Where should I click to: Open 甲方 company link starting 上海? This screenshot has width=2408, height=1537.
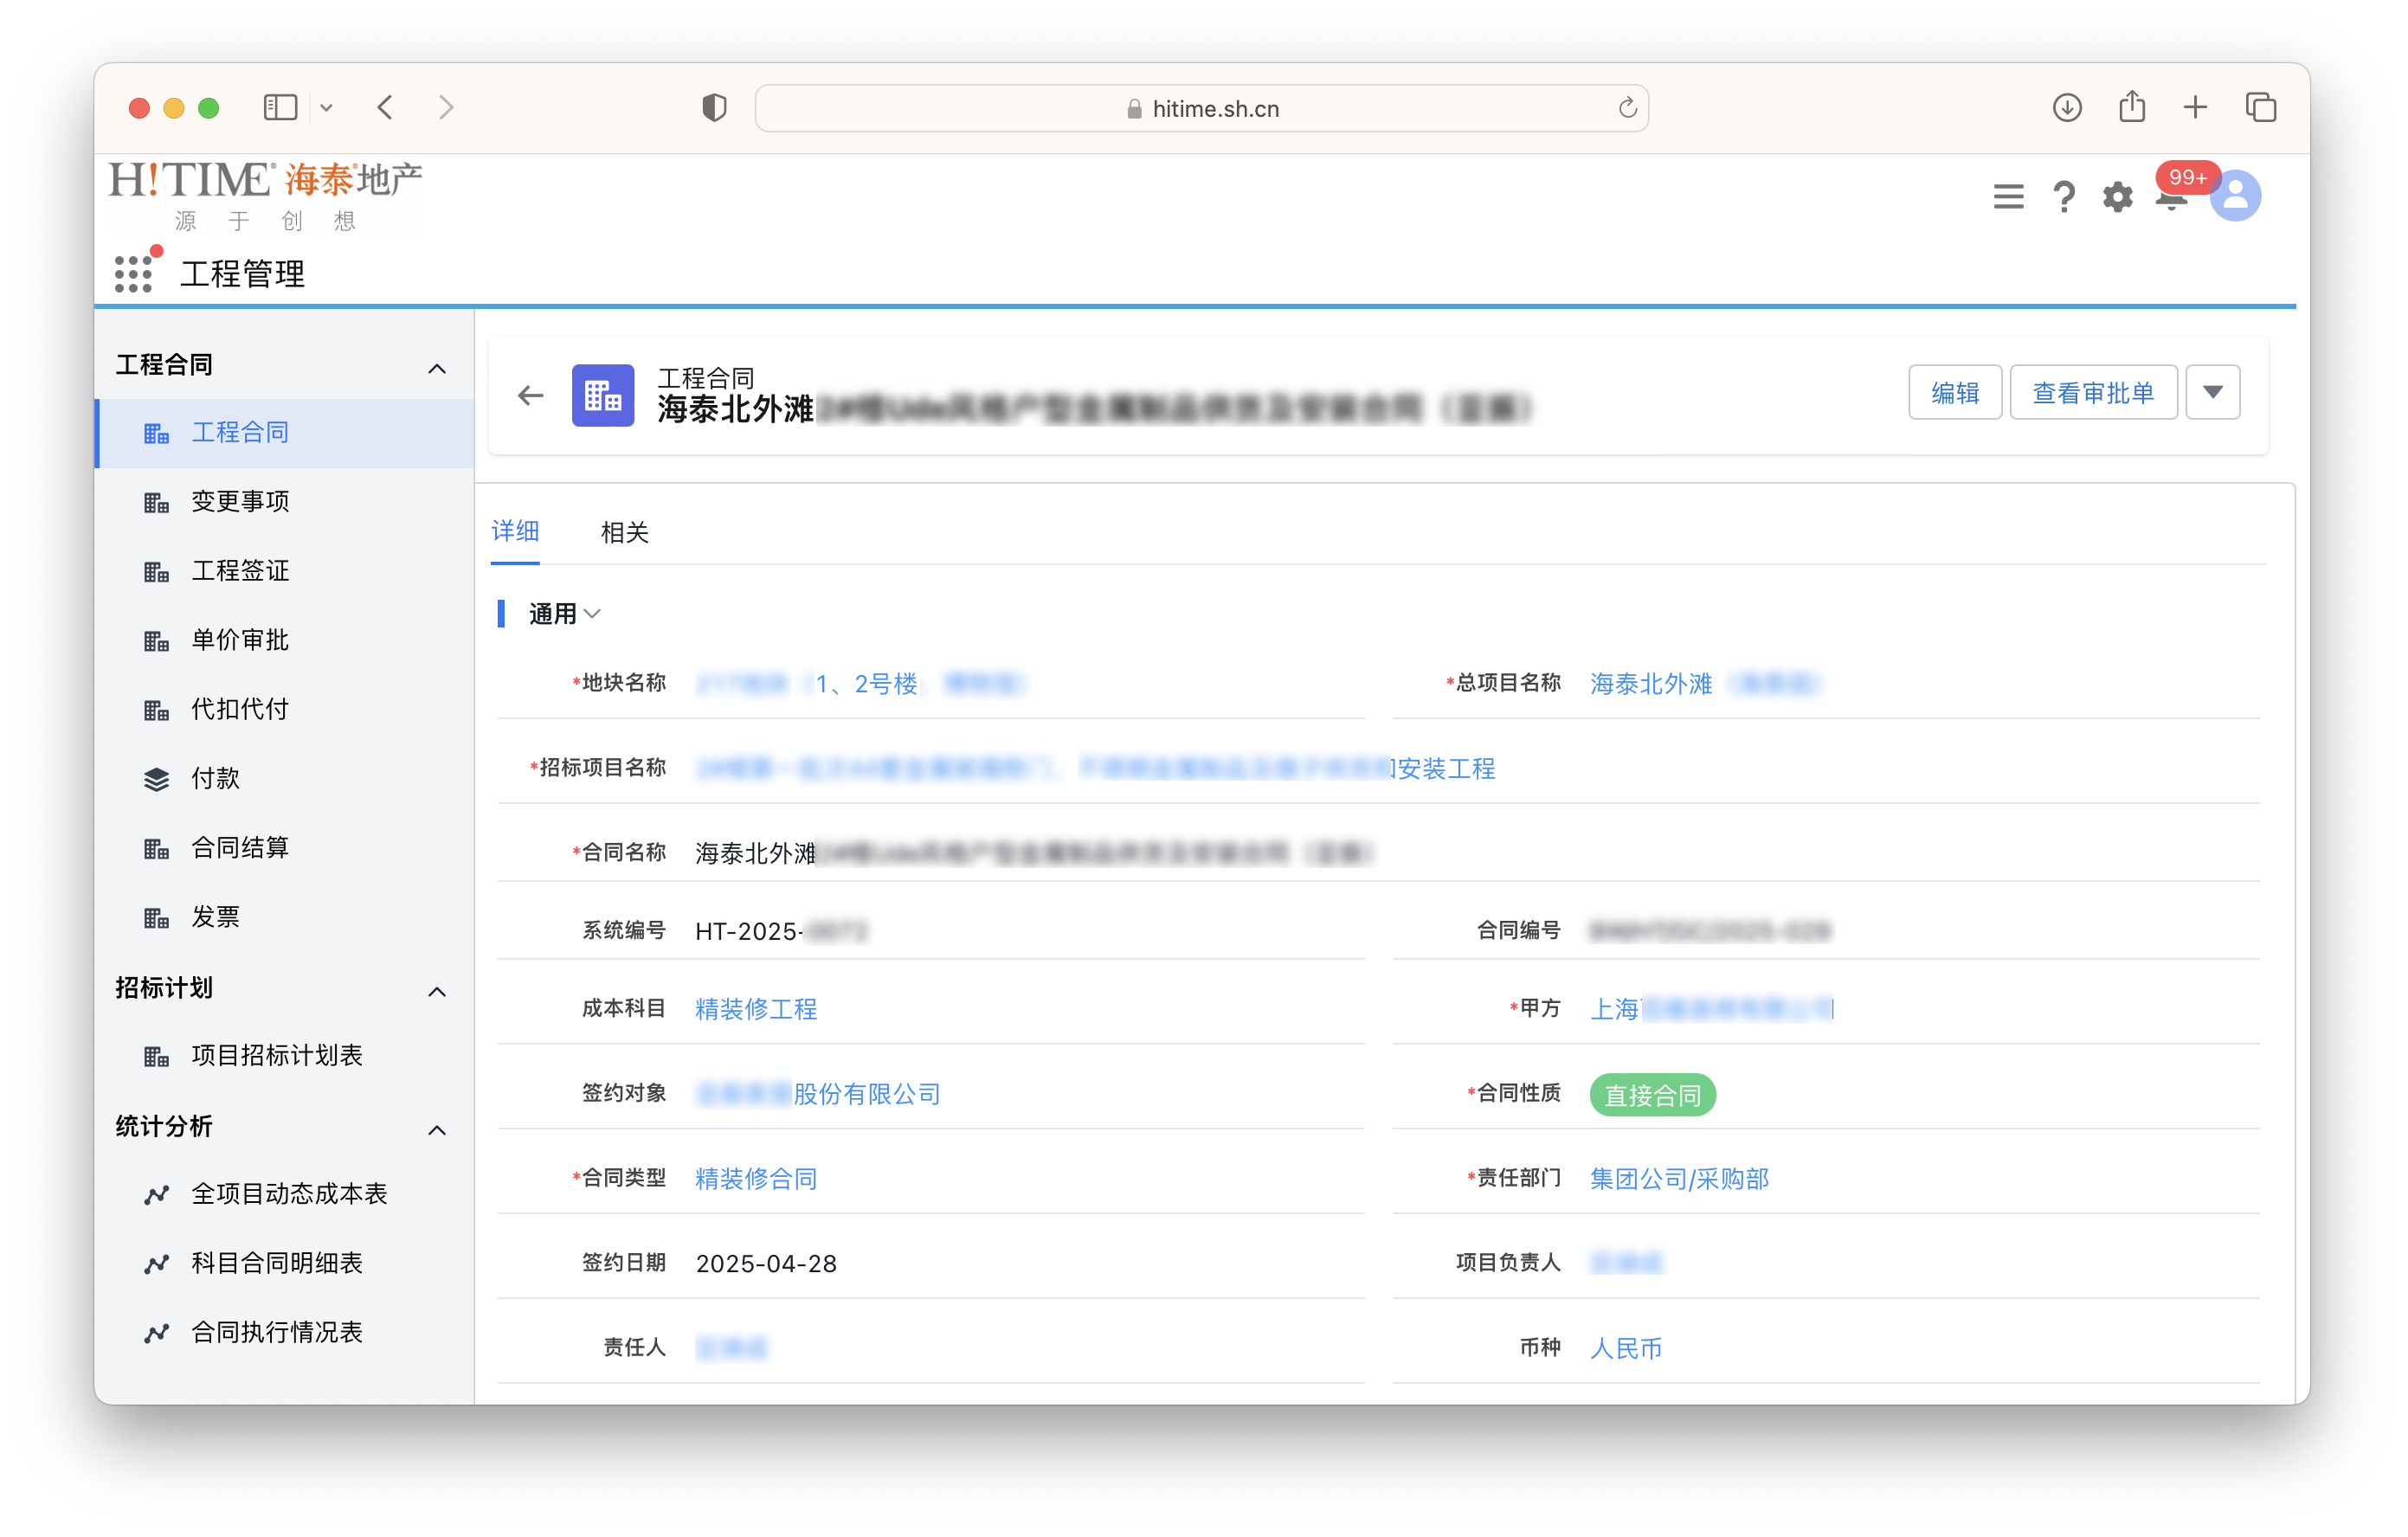pos(1712,1009)
